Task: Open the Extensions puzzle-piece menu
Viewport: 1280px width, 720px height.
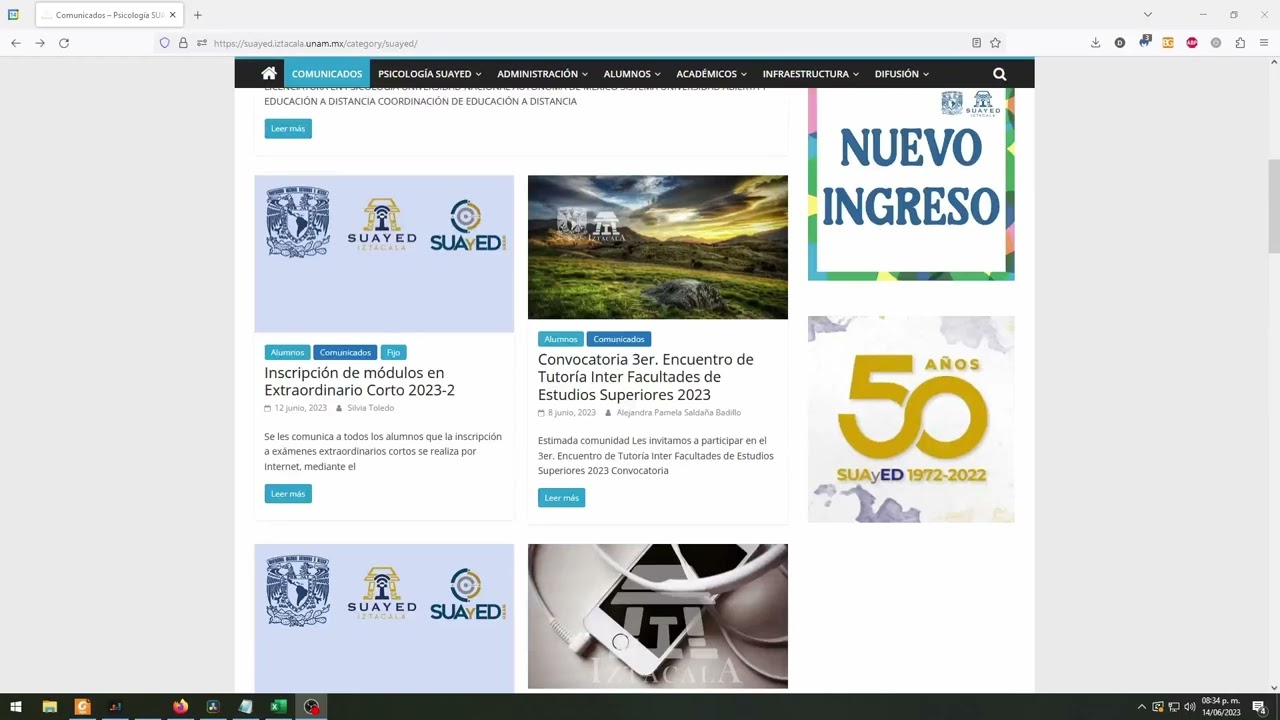Action: coord(1240,43)
